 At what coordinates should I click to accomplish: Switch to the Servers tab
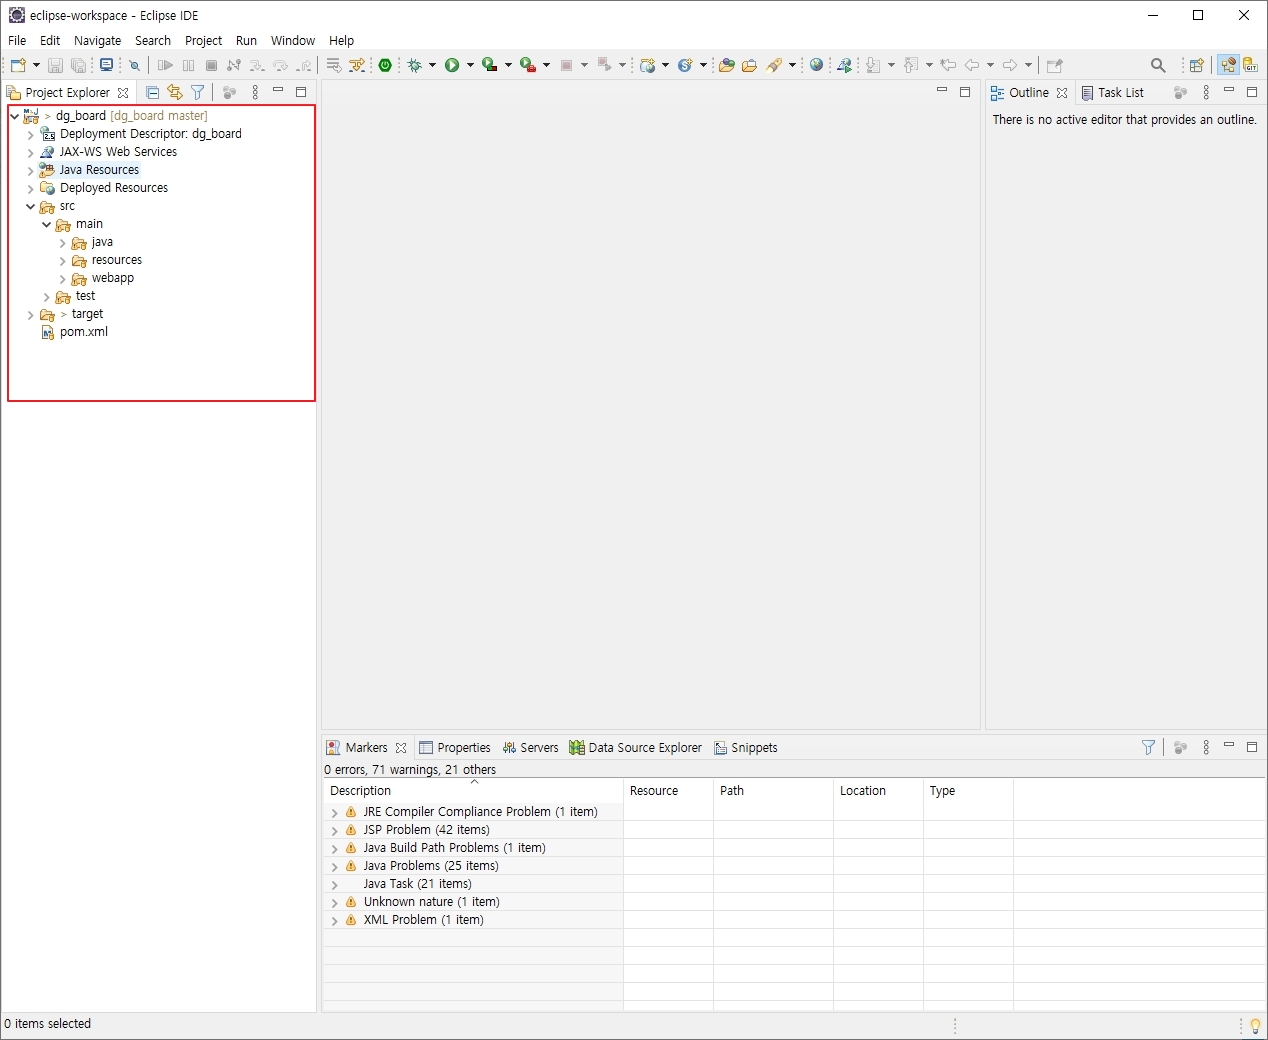531,747
